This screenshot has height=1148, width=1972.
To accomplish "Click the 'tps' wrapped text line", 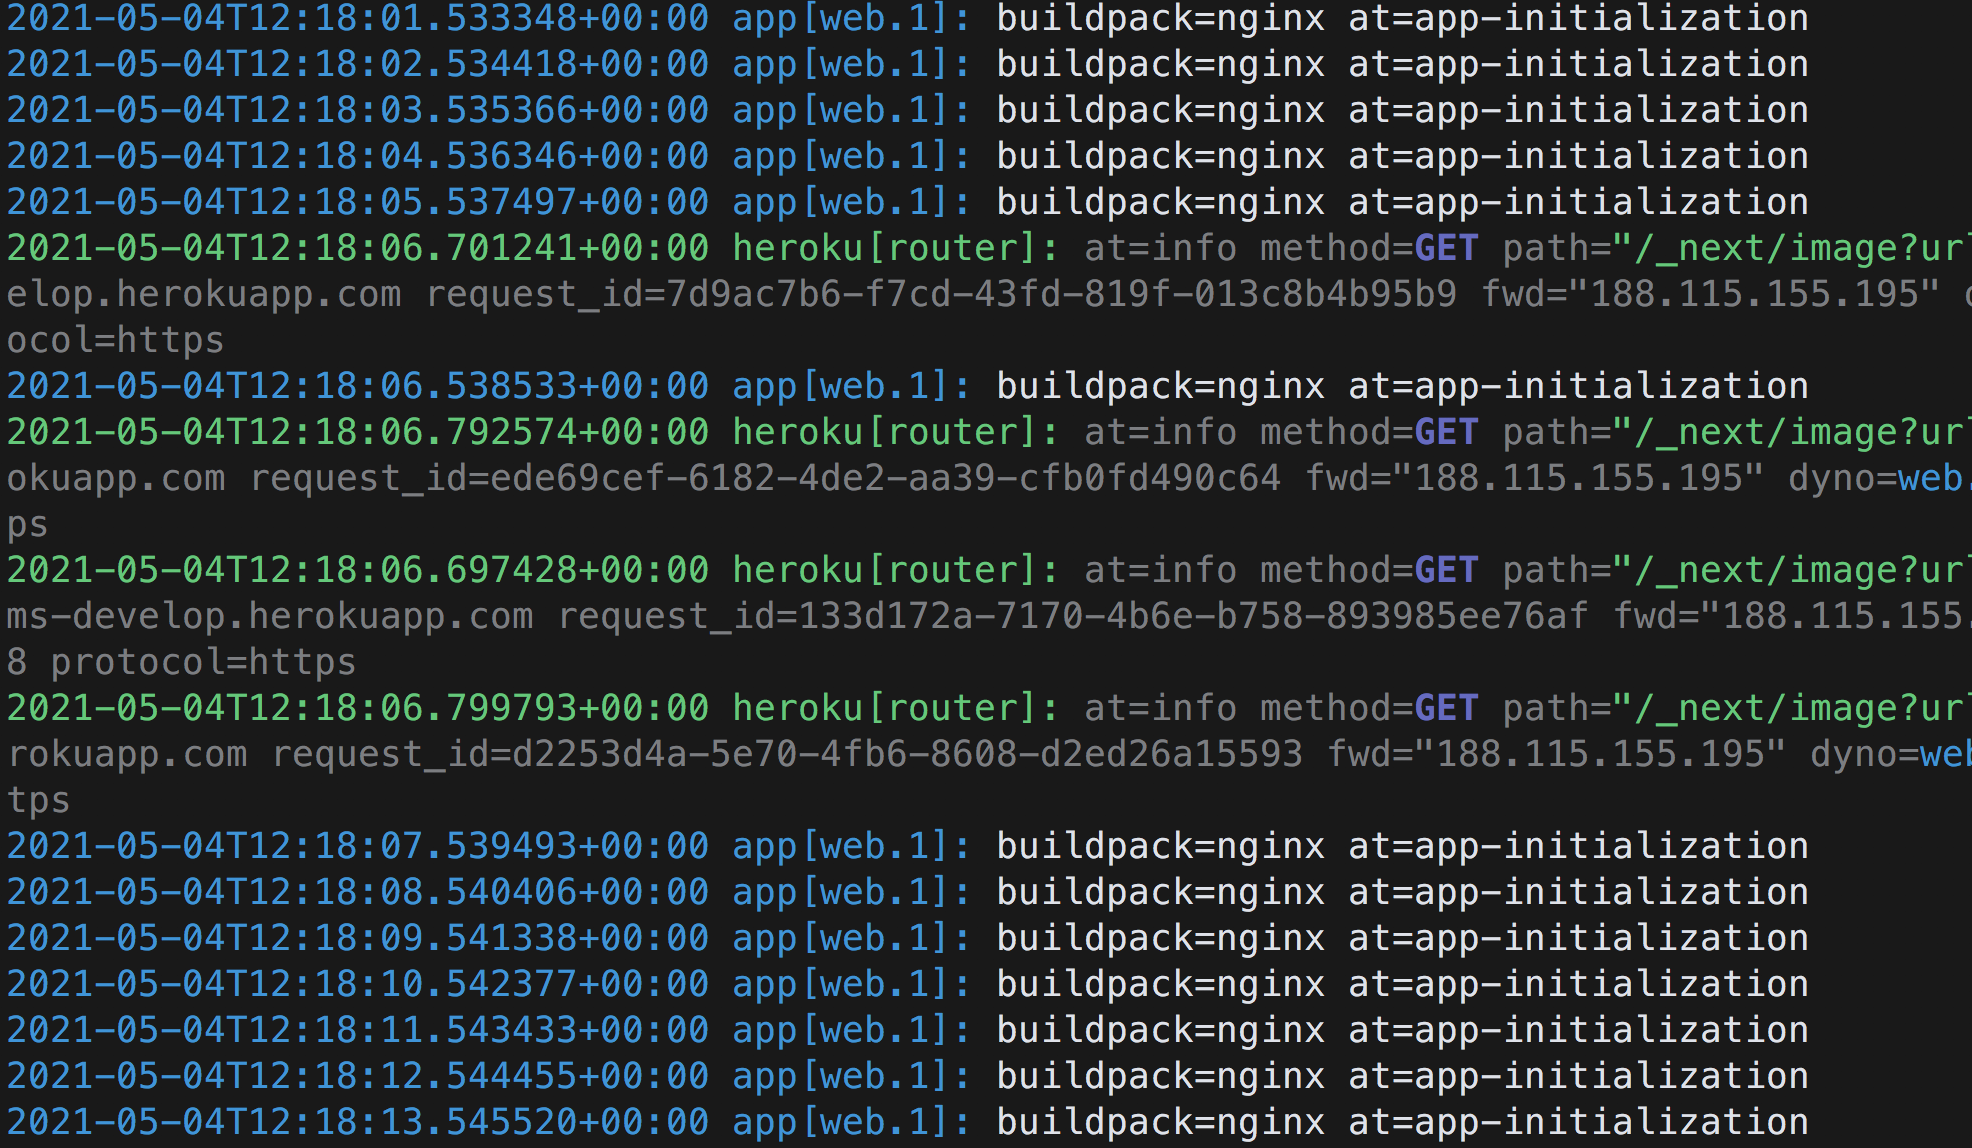I will 38,800.
